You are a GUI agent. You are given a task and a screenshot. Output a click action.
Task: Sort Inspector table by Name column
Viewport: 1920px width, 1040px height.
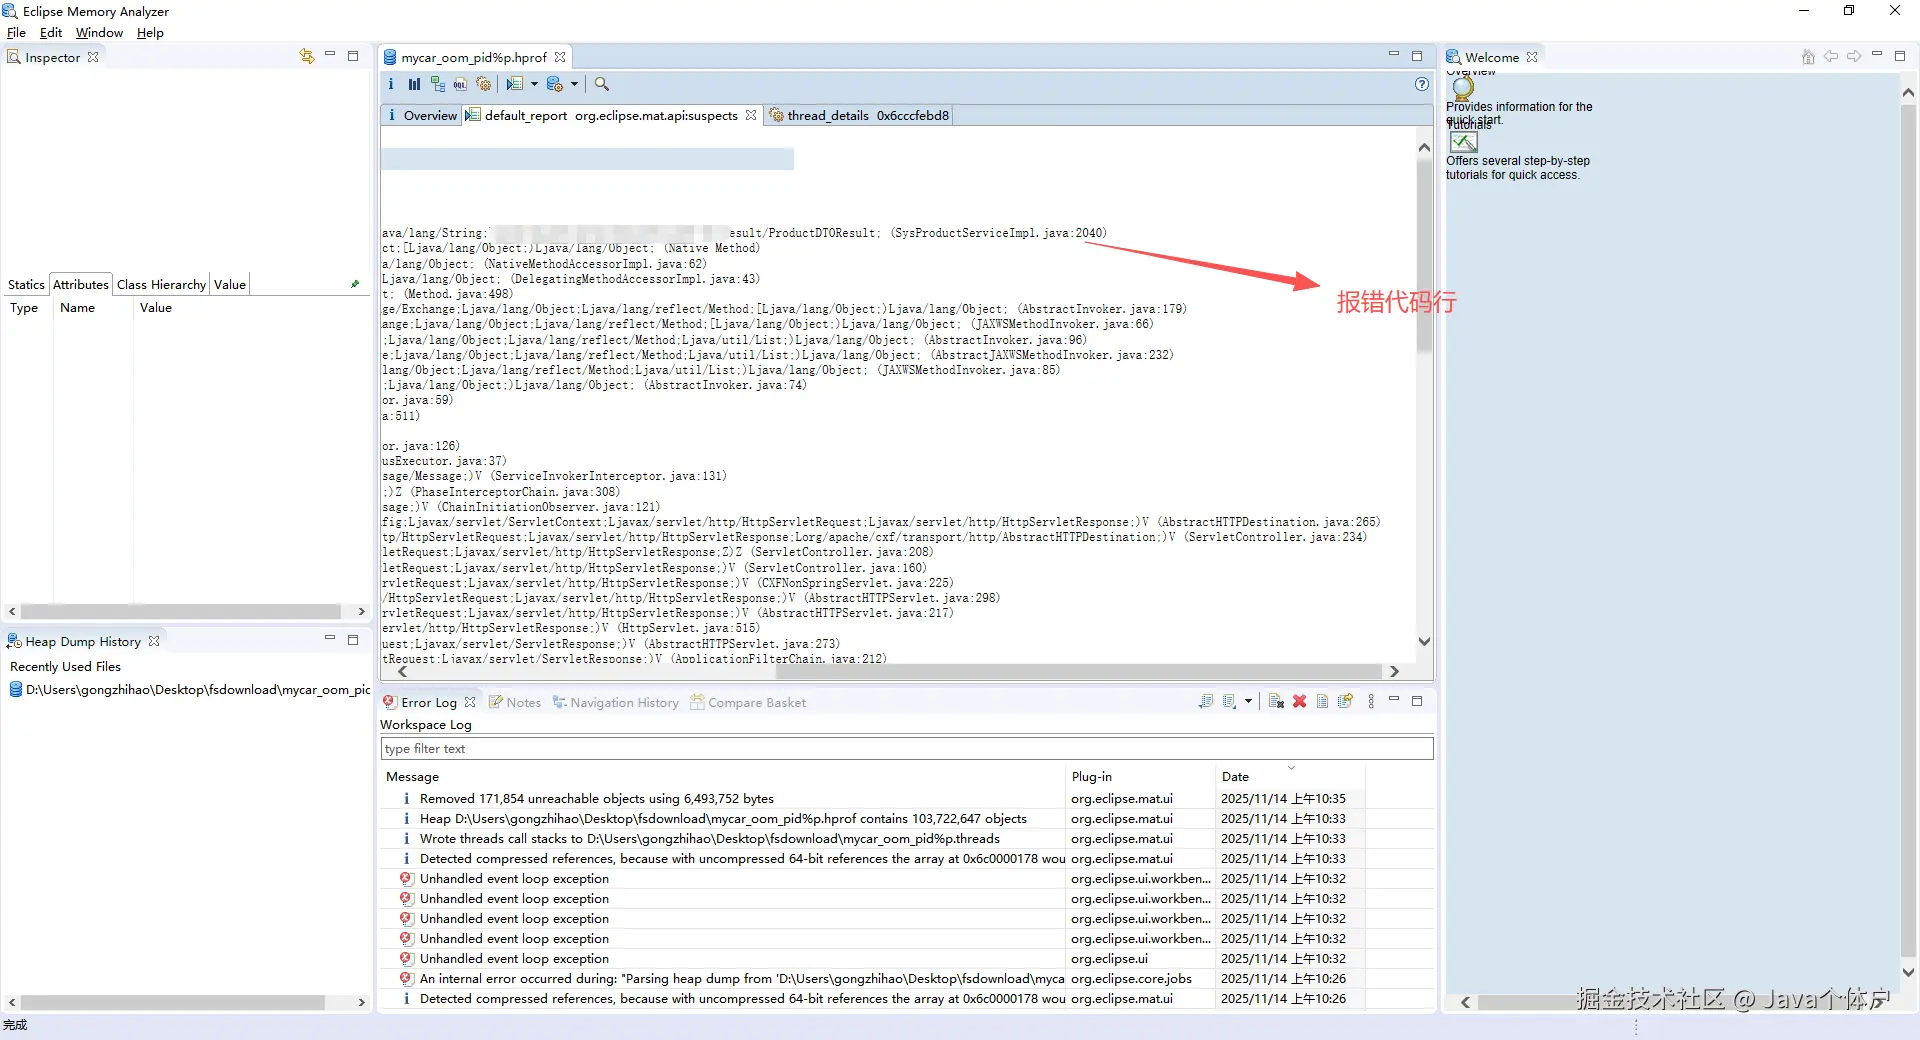tap(92, 307)
